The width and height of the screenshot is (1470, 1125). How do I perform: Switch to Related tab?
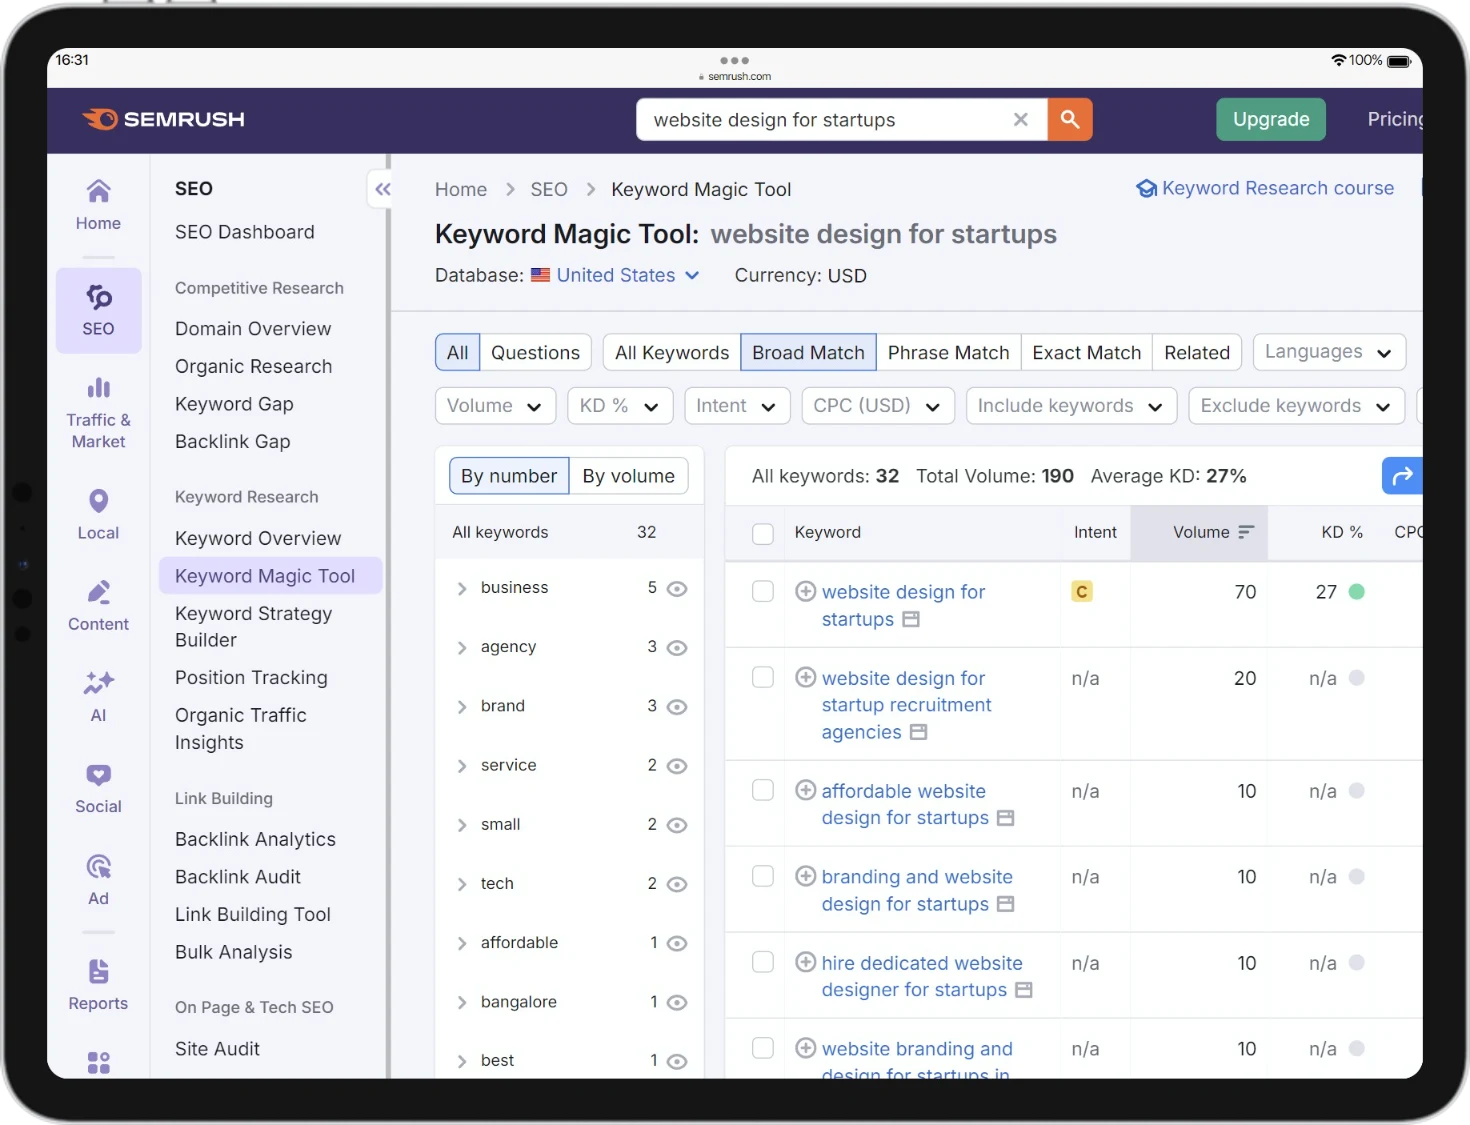(1197, 352)
